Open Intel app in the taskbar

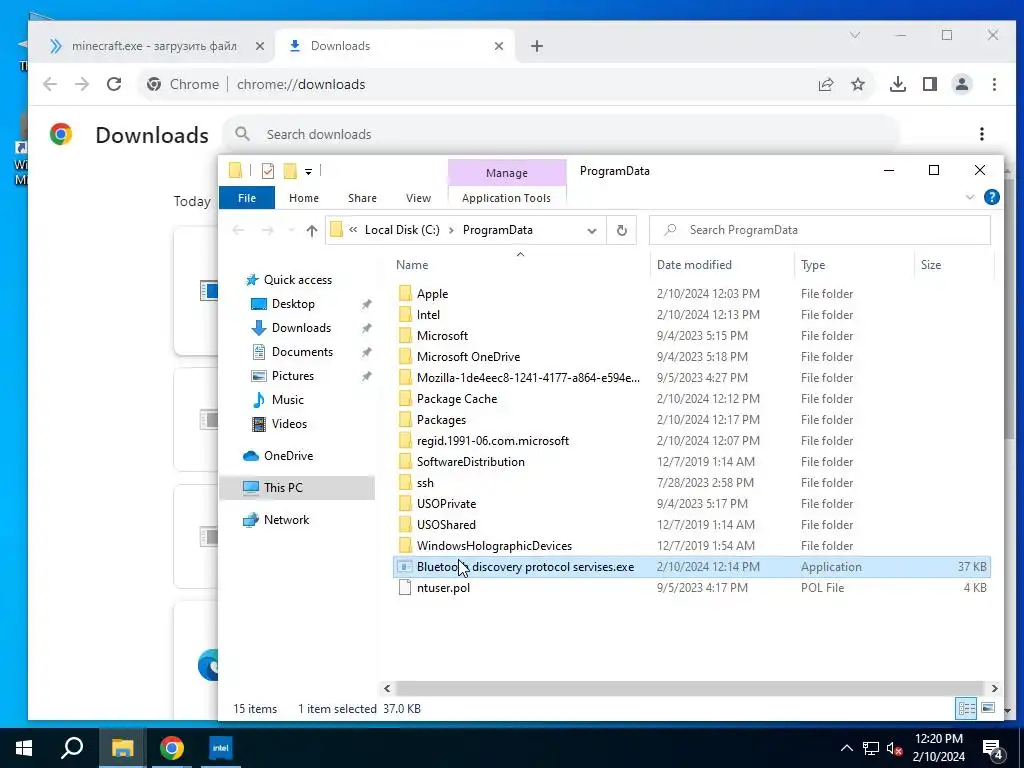221,748
